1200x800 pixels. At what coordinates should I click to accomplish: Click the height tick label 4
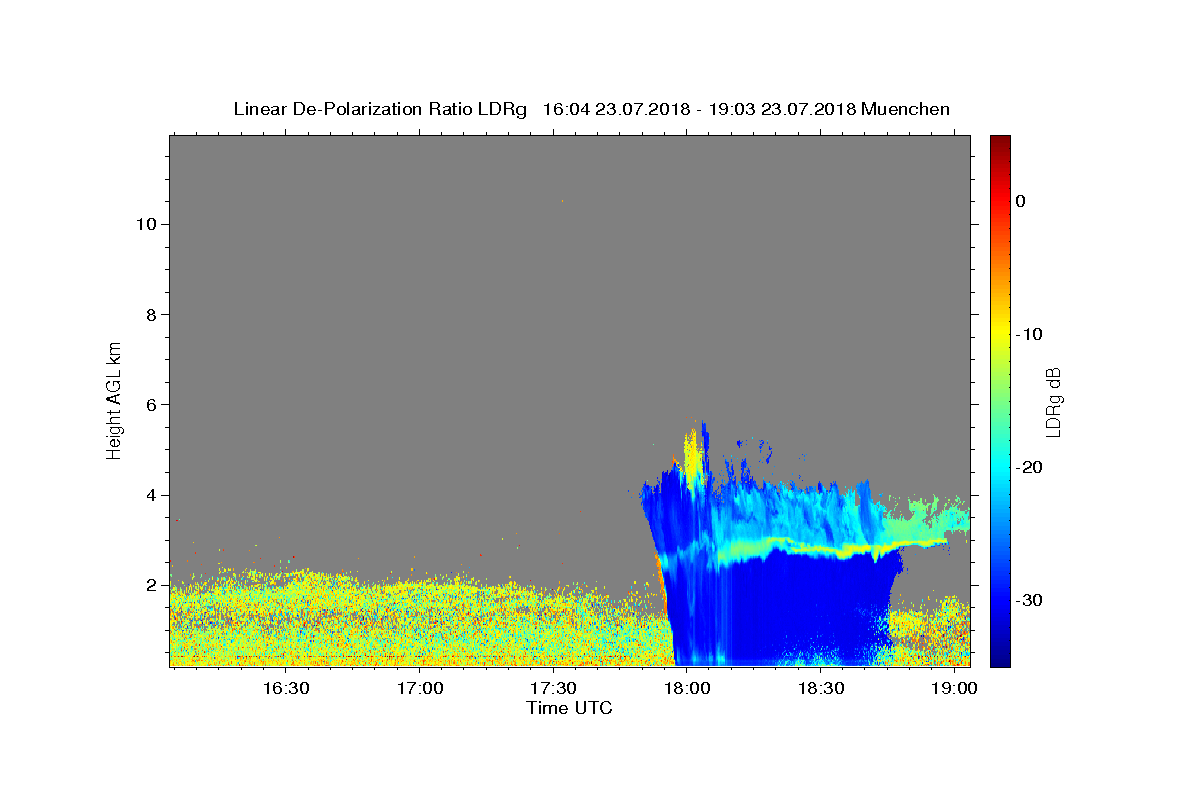150,495
